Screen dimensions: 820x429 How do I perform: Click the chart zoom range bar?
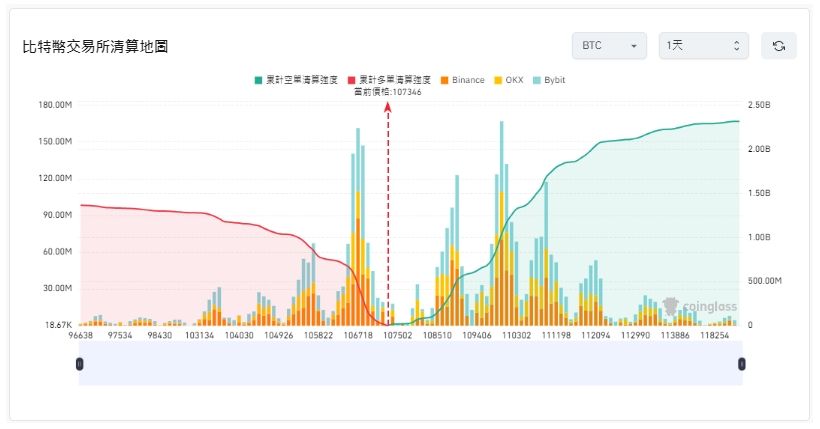pyautogui.click(x=411, y=364)
